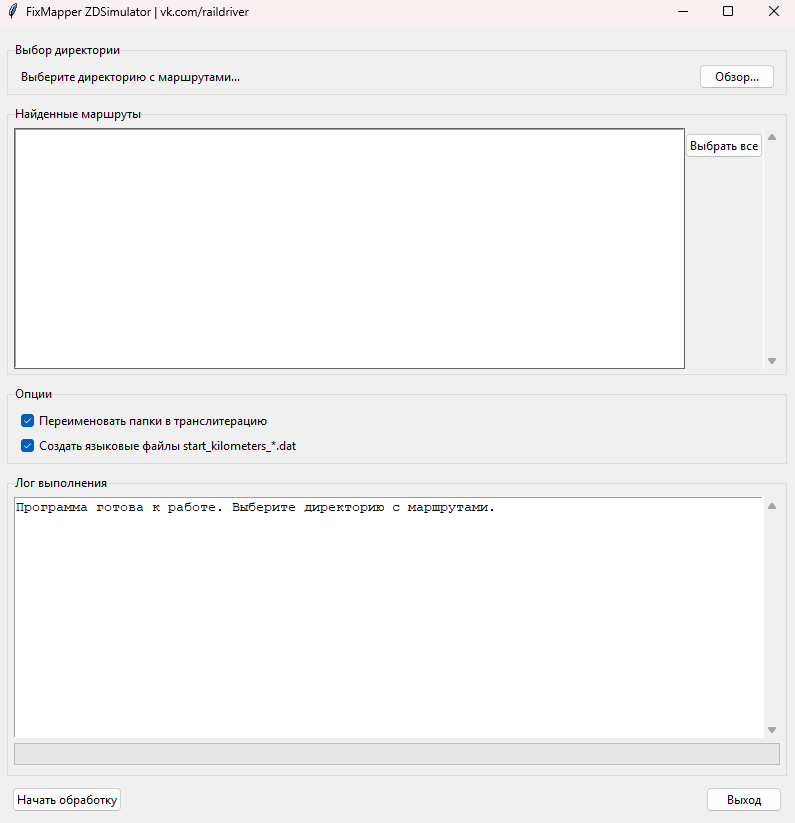The width and height of the screenshot is (795, 823).
Task: Toggle Создать языковые файлы start_kilometers checkbox
Action: [27, 446]
